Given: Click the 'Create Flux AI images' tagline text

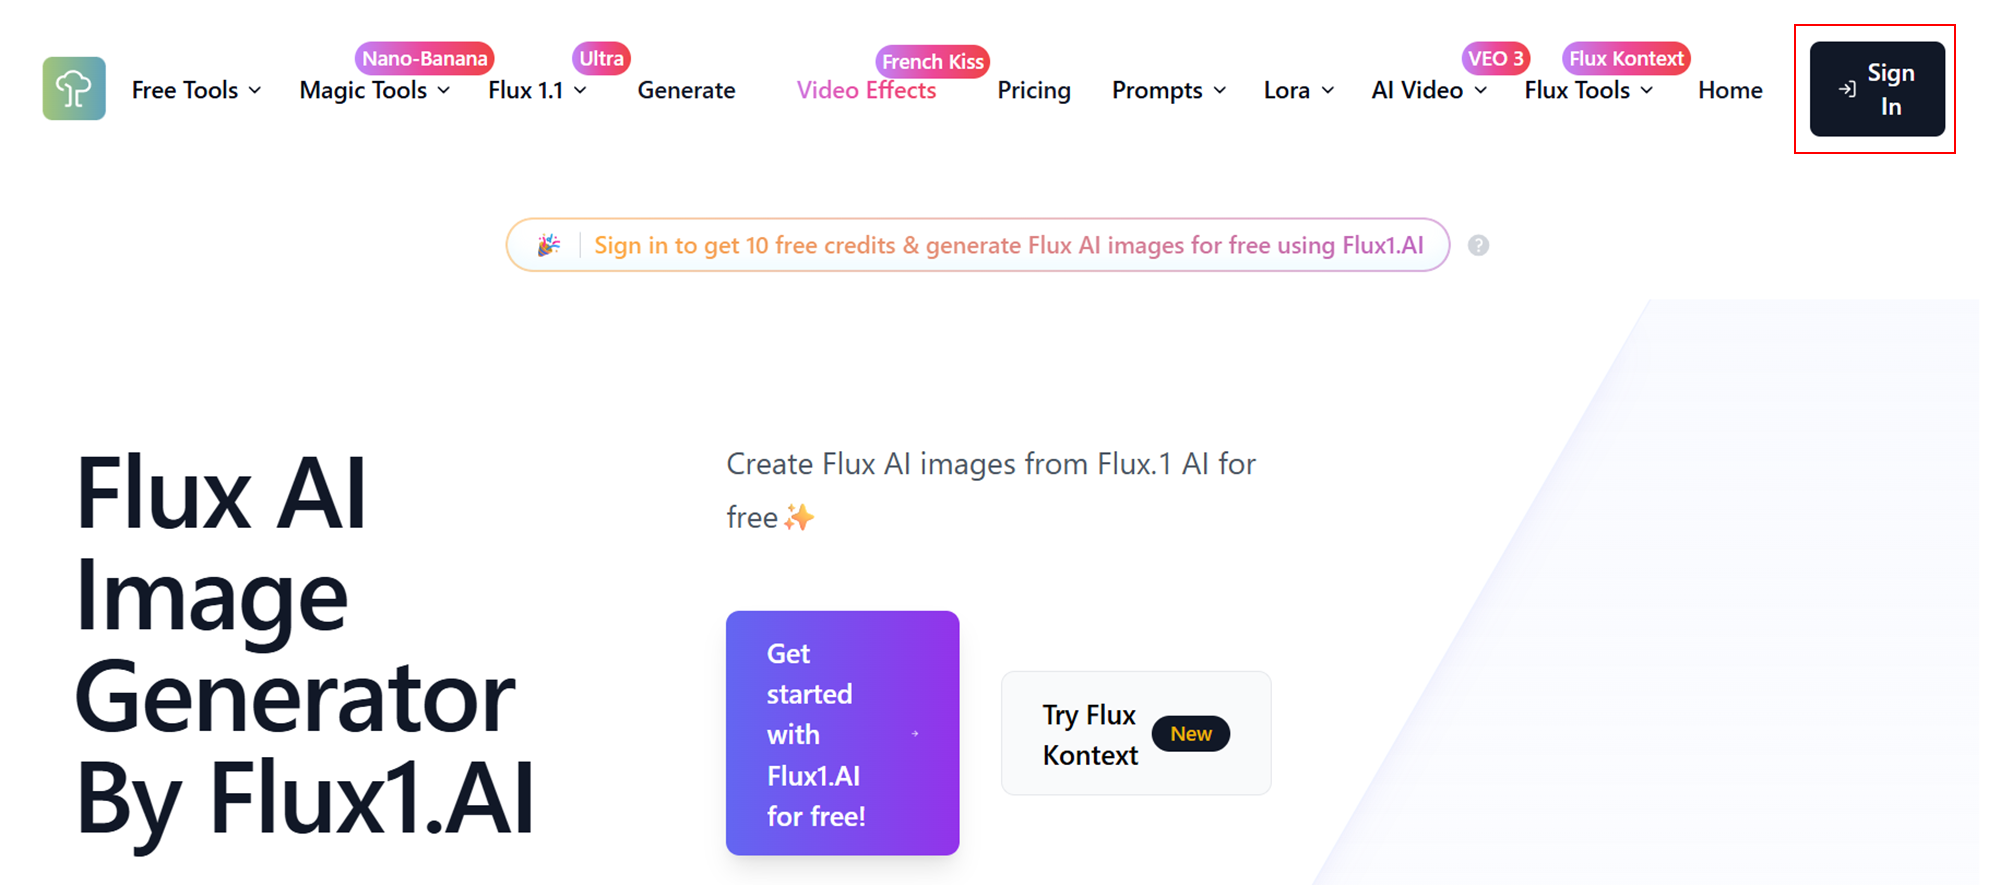Looking at the screenshot, I should (x=991, y=490).
